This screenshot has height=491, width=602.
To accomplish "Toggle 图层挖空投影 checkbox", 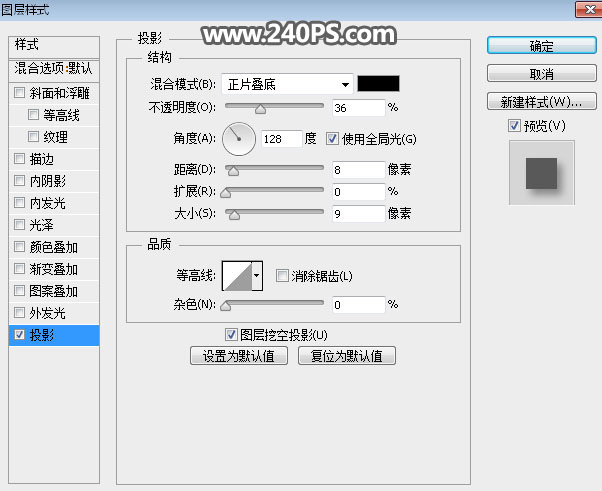I will 231,335.
